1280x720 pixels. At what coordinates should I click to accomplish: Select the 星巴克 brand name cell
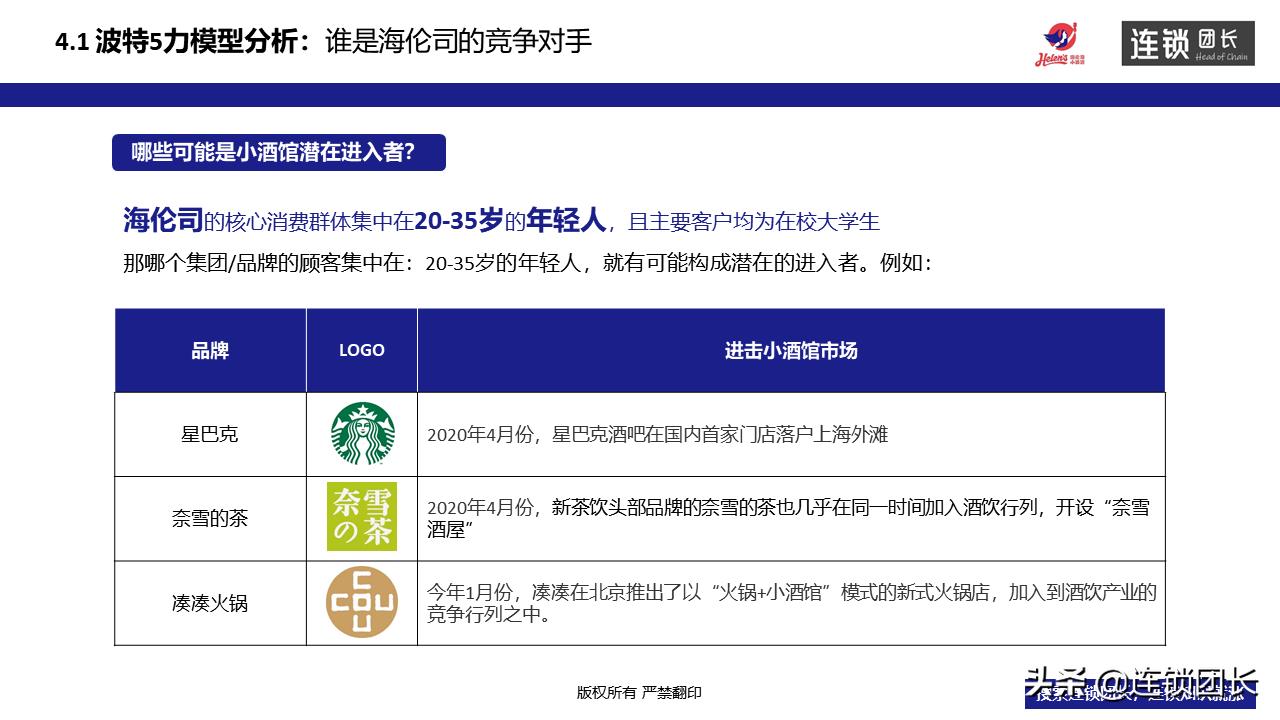coord(210,435)
